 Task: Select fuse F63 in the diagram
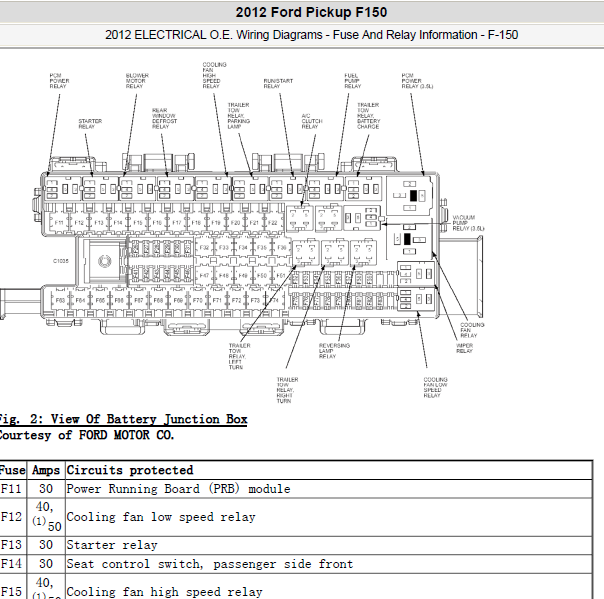pyautogui.click(x=60, y=300)
